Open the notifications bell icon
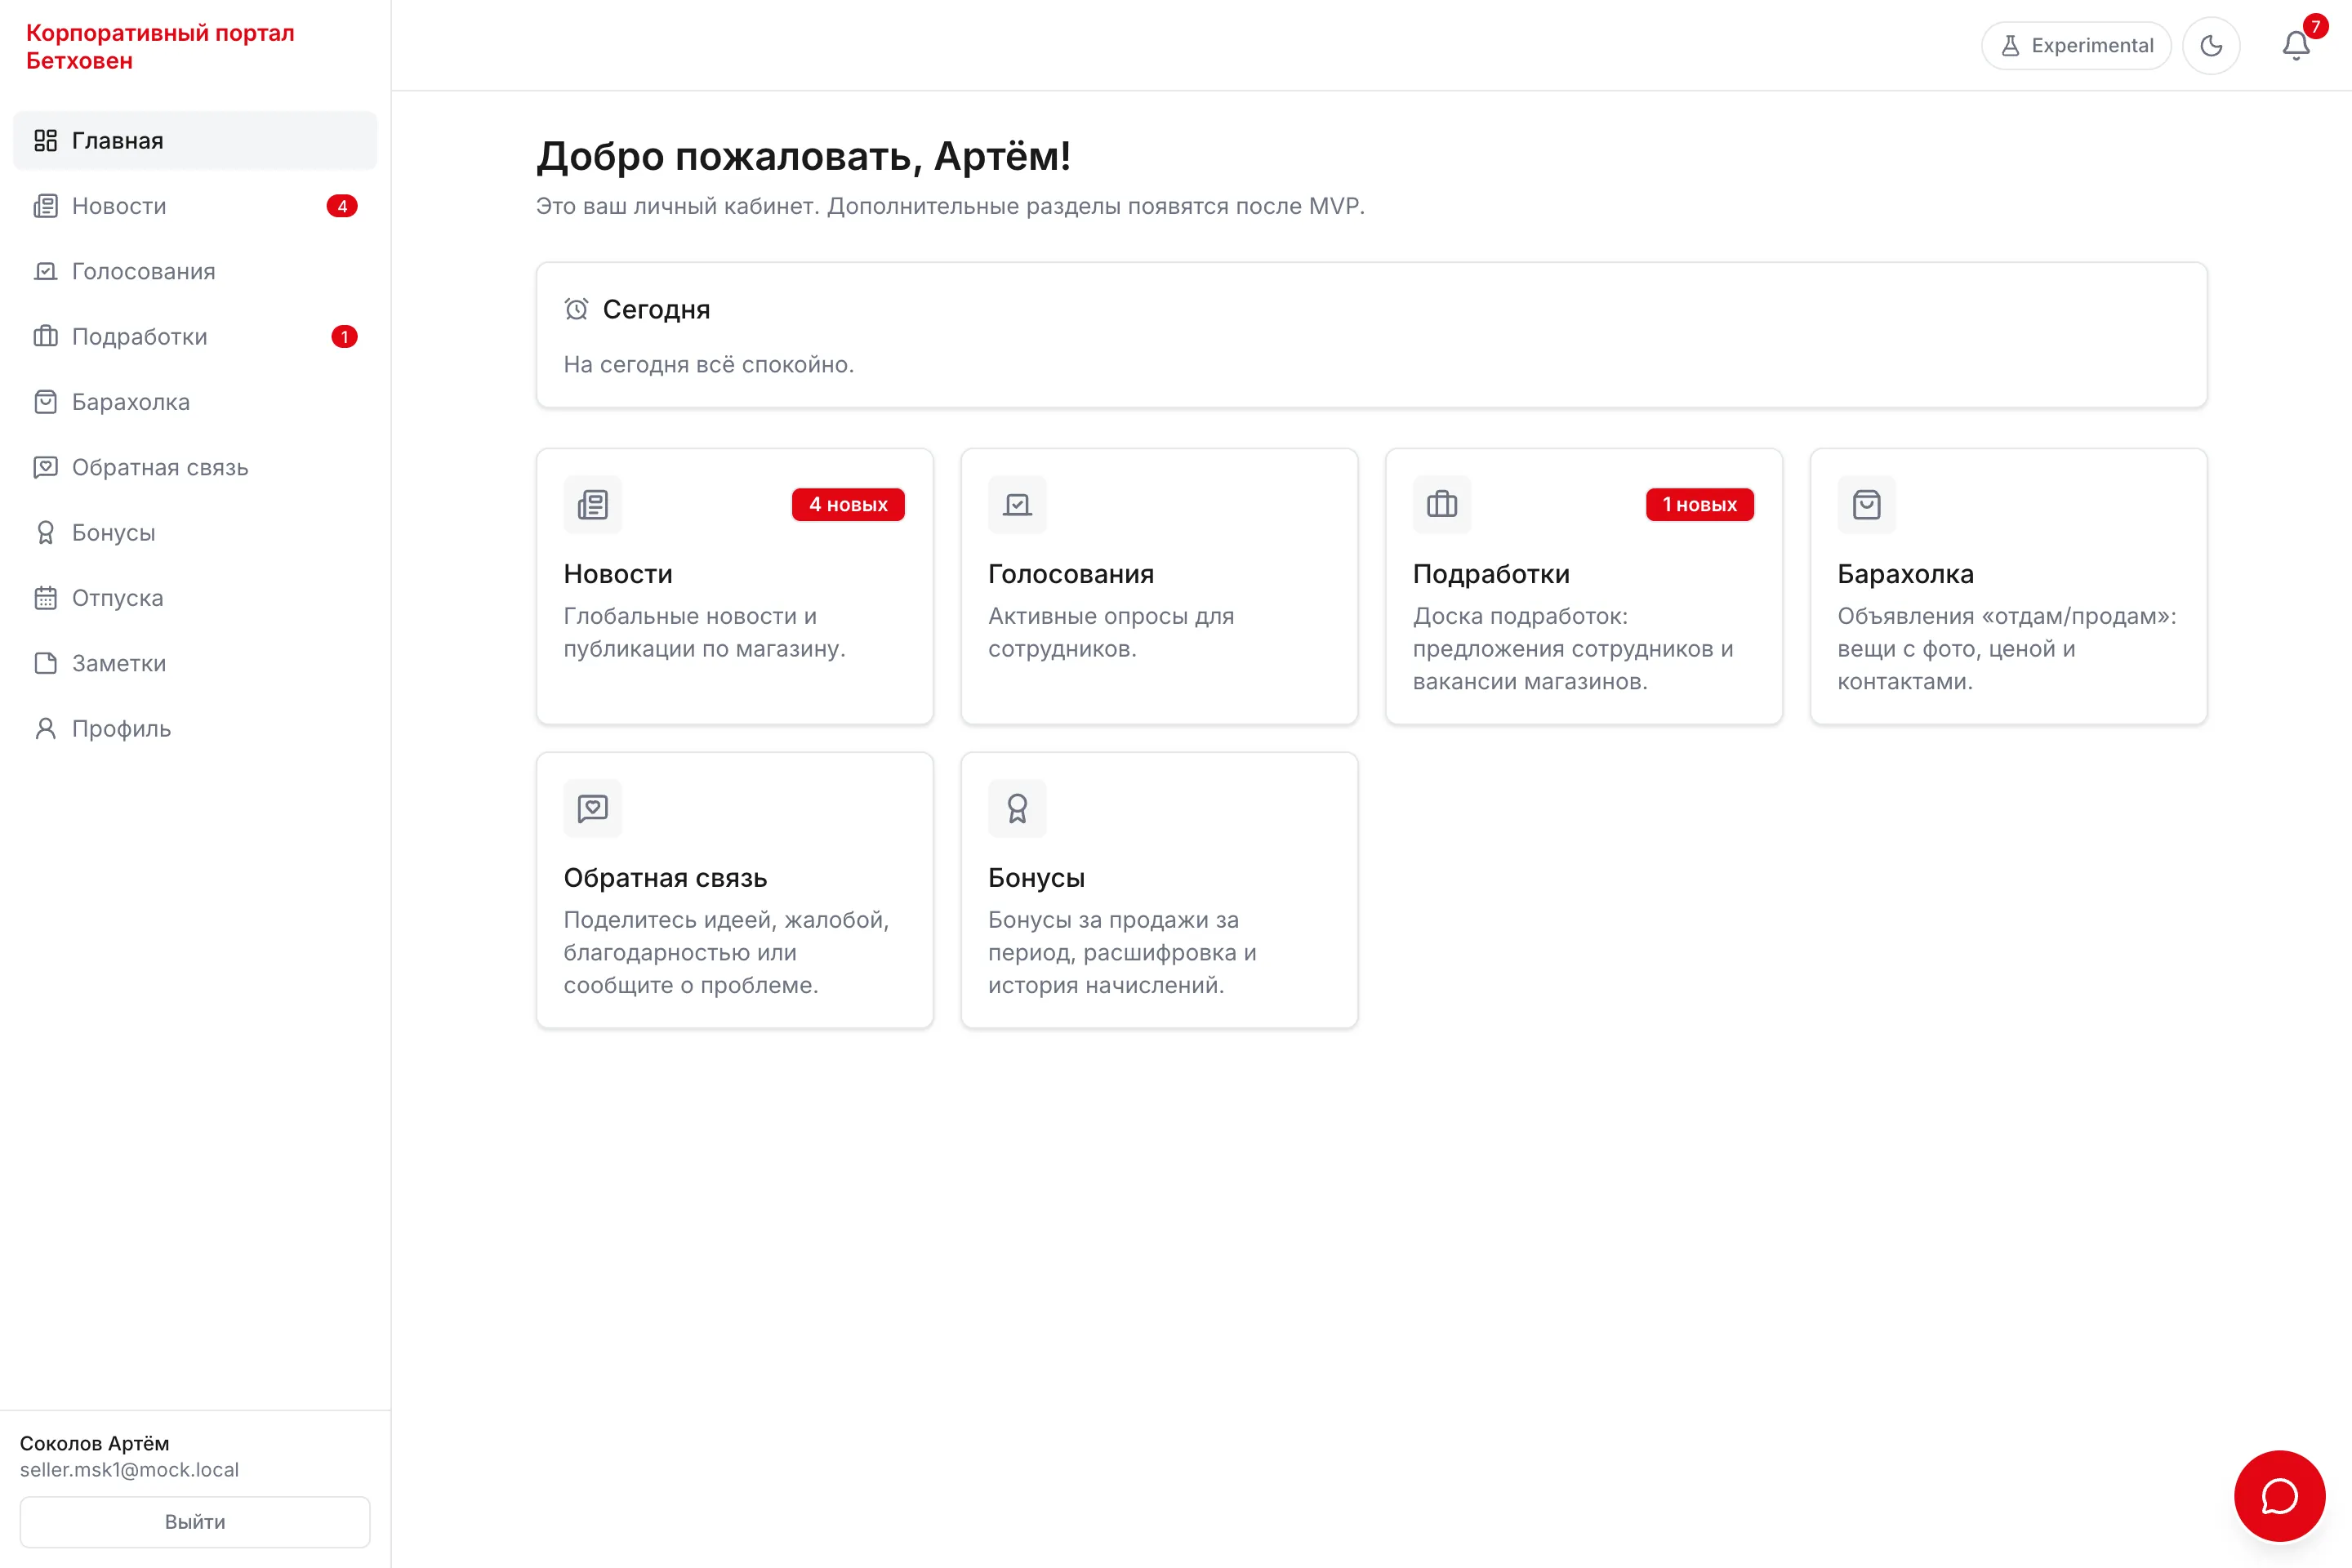2352x1568 pixels. (2296, 46)
